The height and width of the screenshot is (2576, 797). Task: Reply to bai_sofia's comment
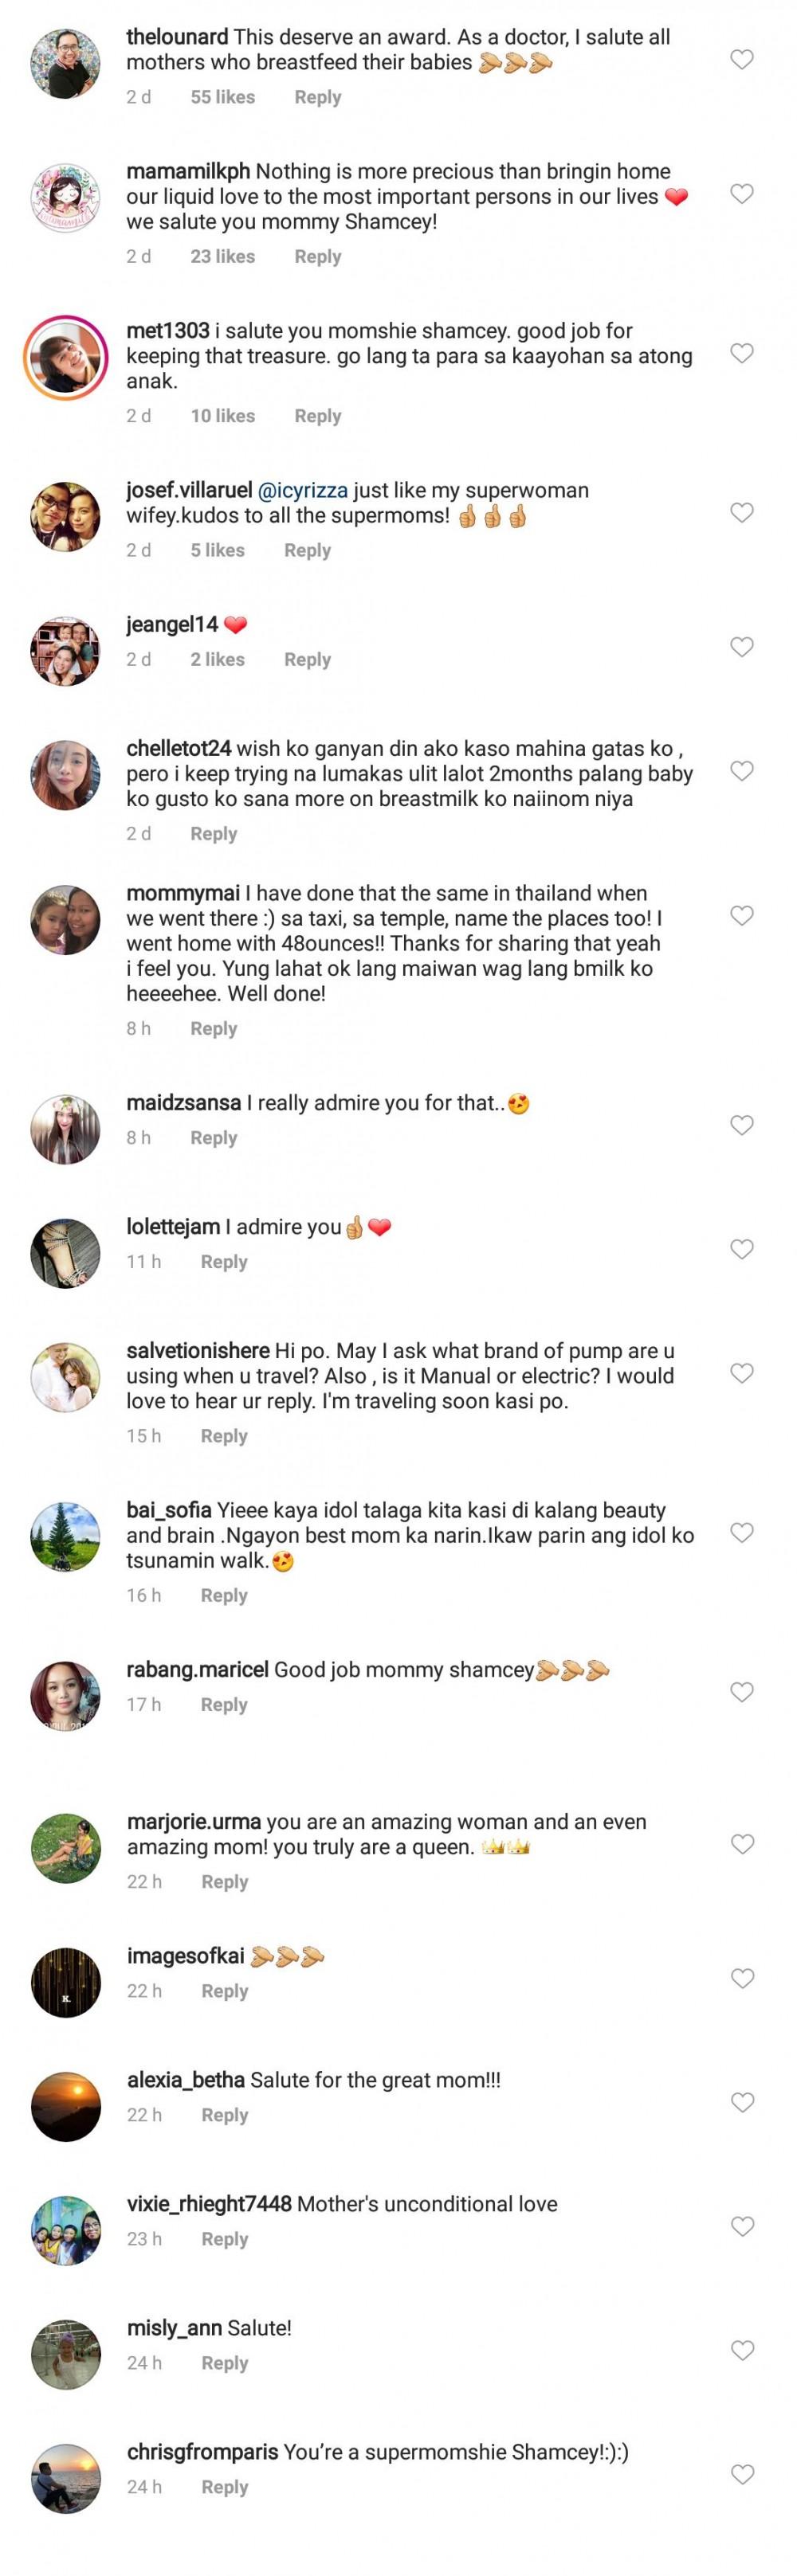(223, 1595)
